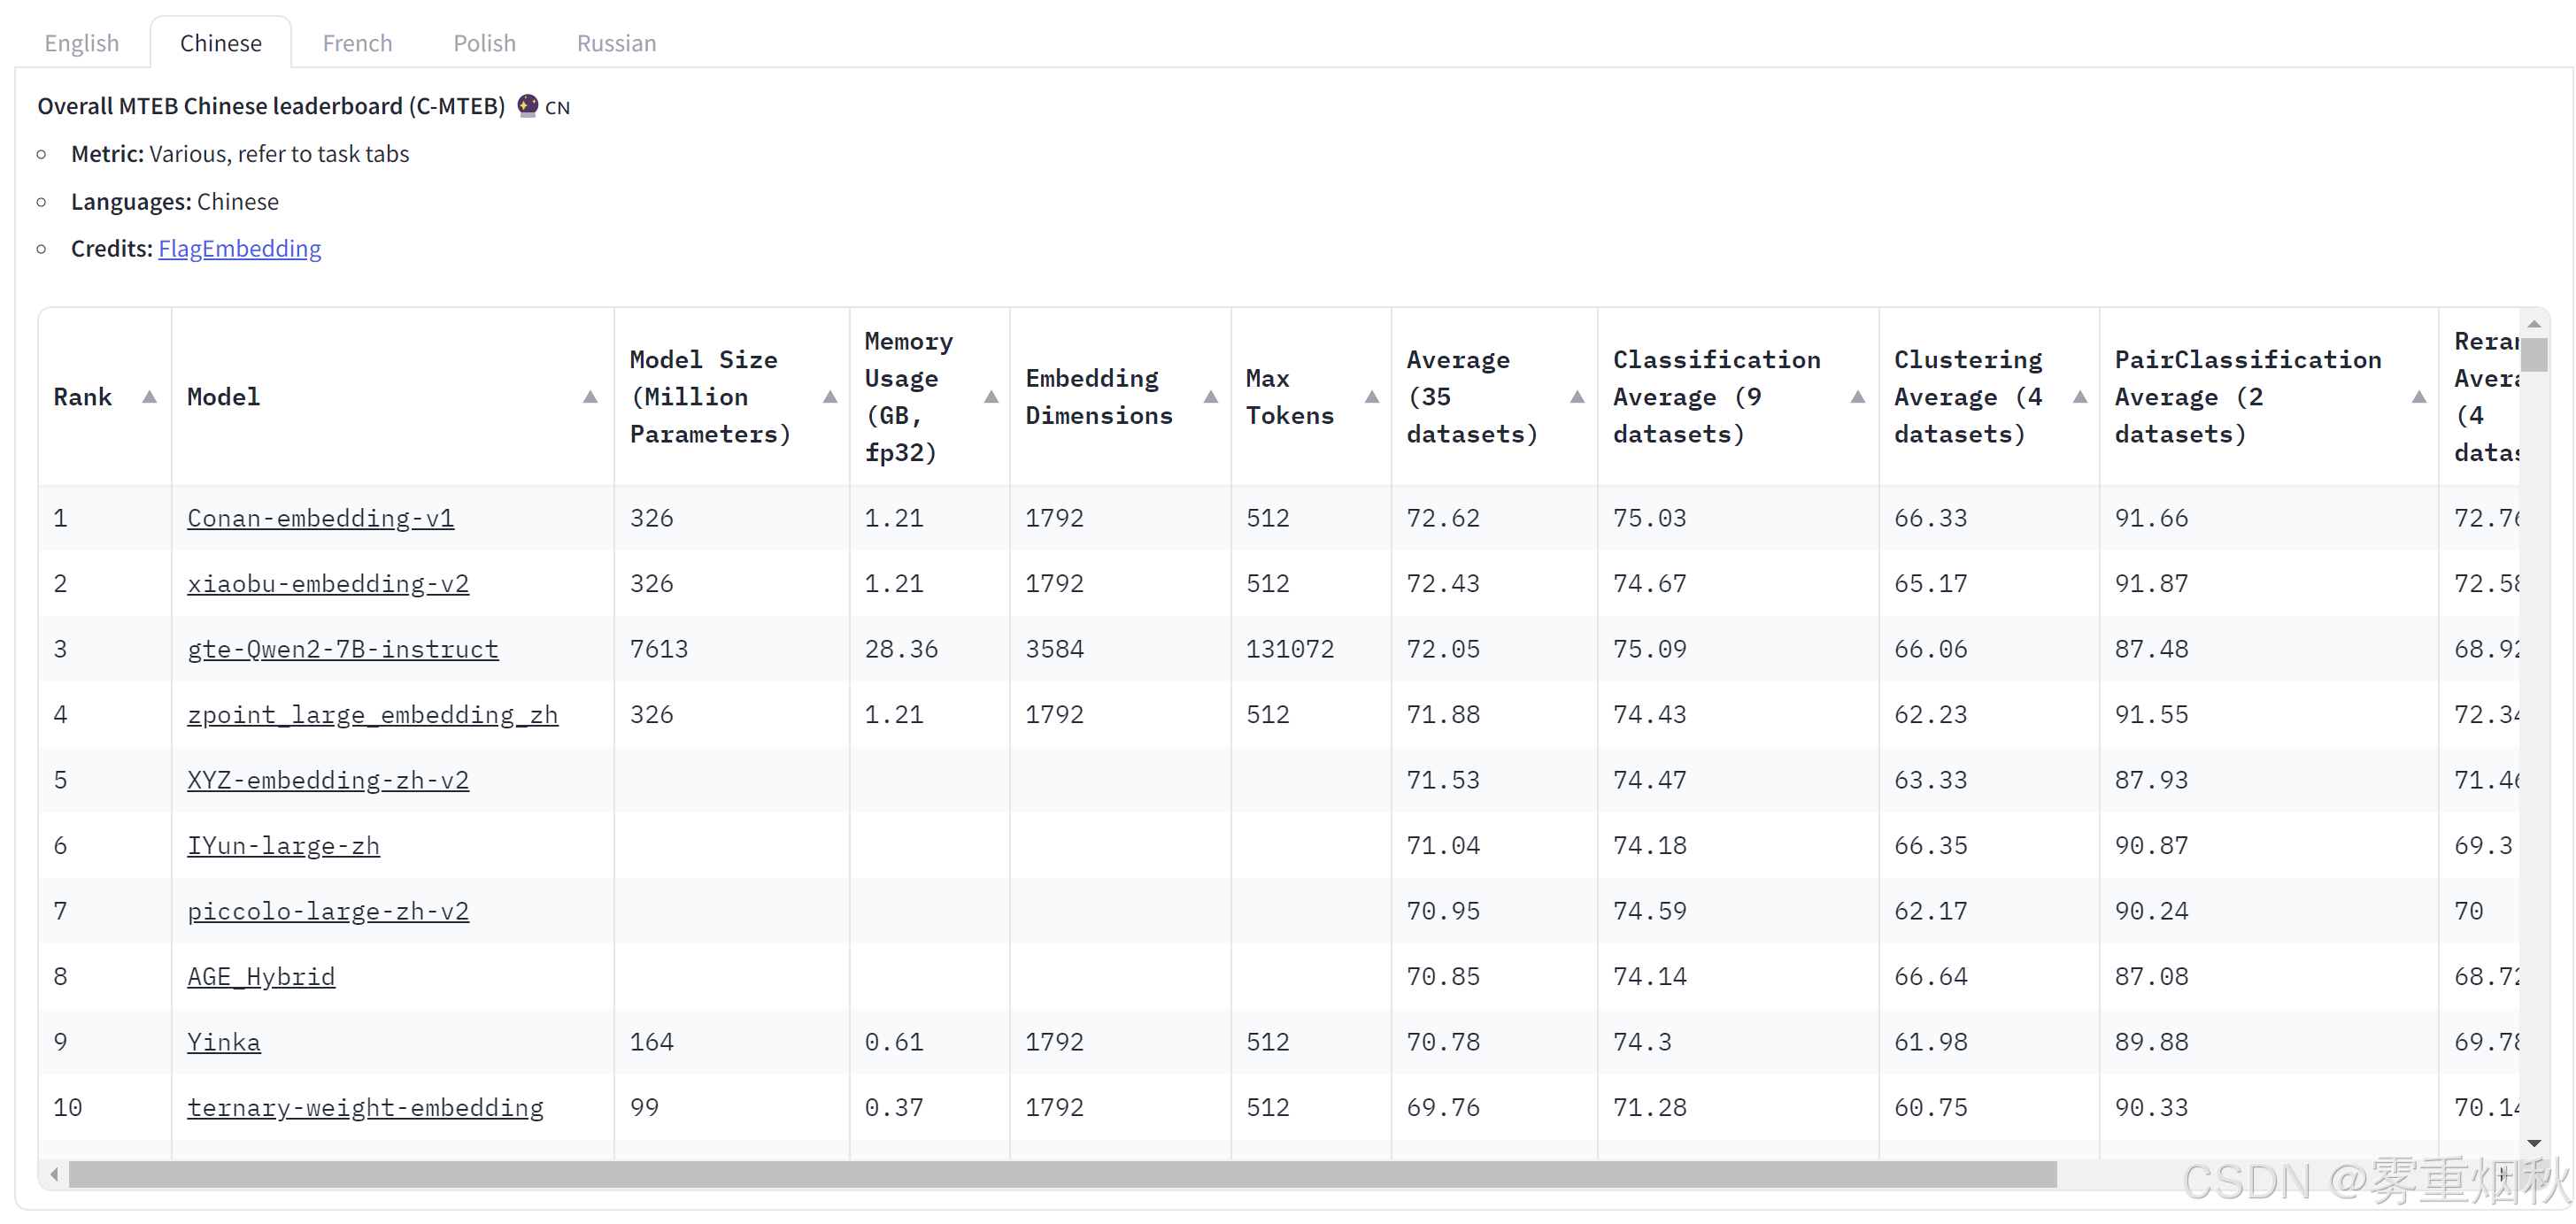
Task: Sort by Embedding Dimensions arrow
Action: pos(1210,397)
